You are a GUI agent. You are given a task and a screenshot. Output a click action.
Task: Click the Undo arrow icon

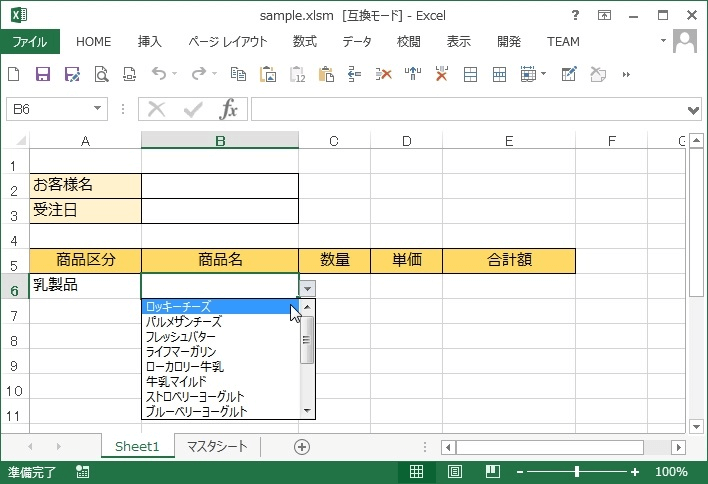tap(158, 74)
